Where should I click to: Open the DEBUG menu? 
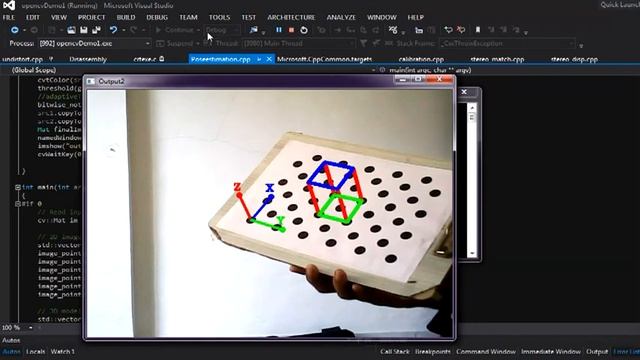pos(157,18)
